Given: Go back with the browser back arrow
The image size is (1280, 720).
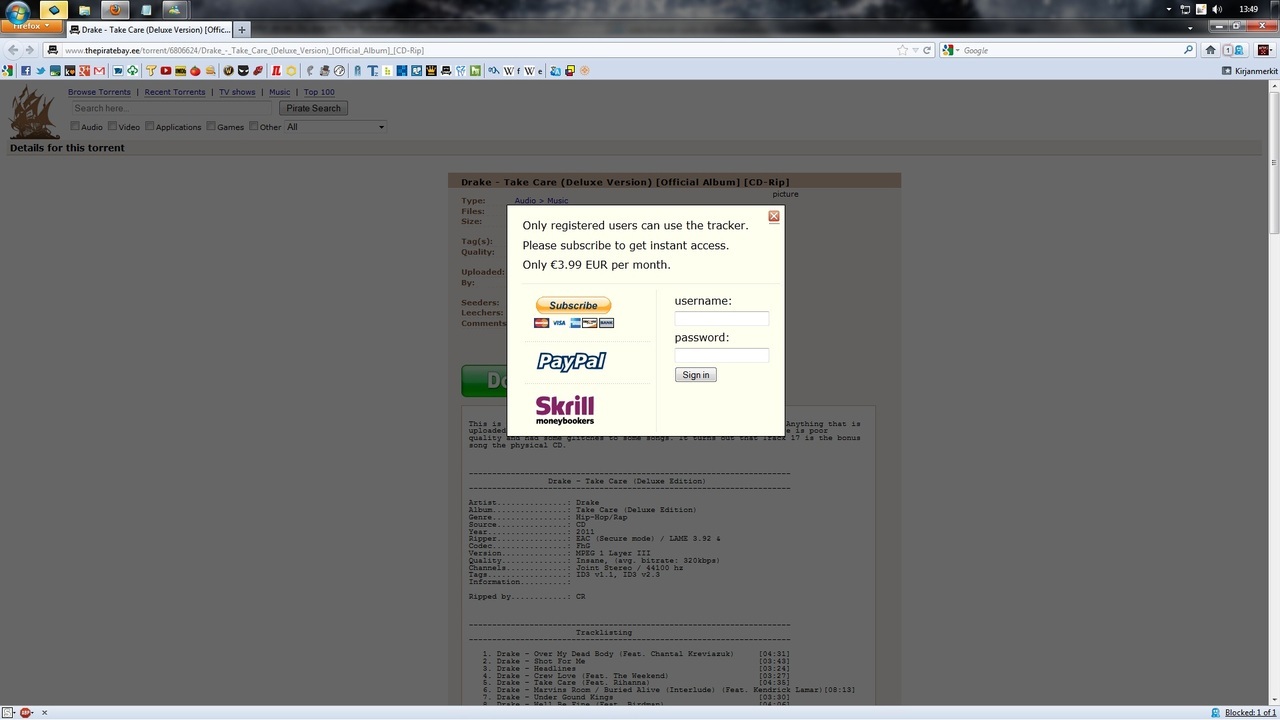Looking at the screenshot, I should 13,50.
